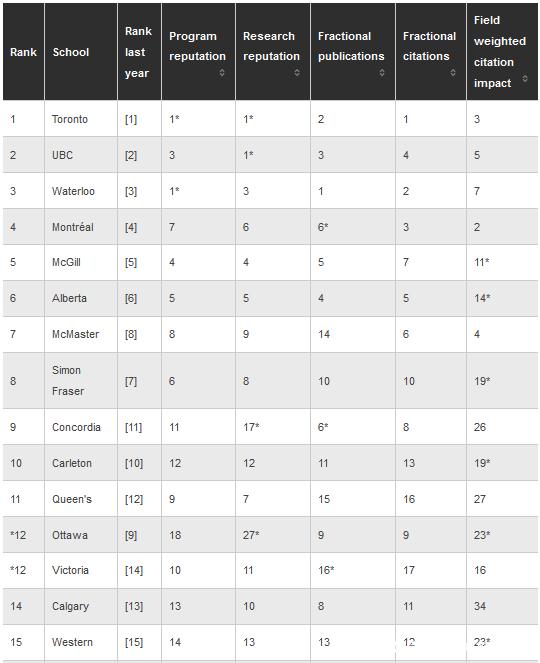Select Calgary's citation impact value 34
The width and height of the screenshot is (540, 663).
(480, 606)
